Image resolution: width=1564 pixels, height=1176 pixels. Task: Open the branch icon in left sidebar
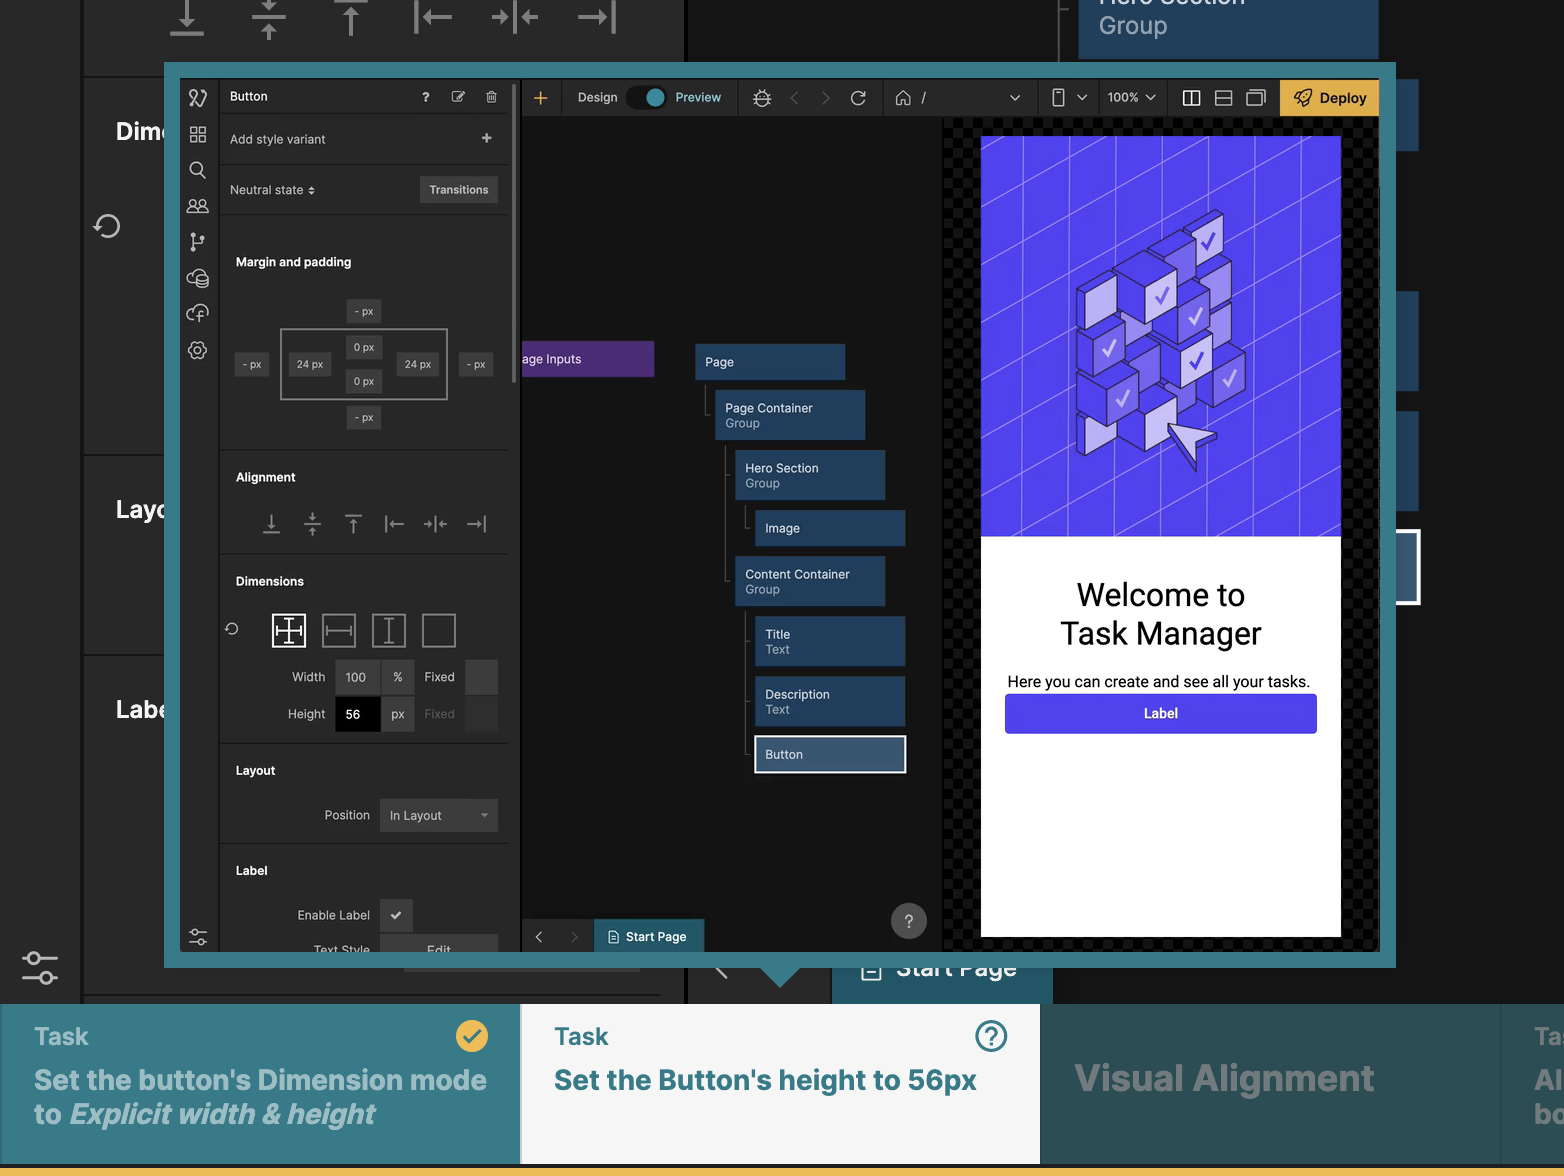(x=198, y=242)
